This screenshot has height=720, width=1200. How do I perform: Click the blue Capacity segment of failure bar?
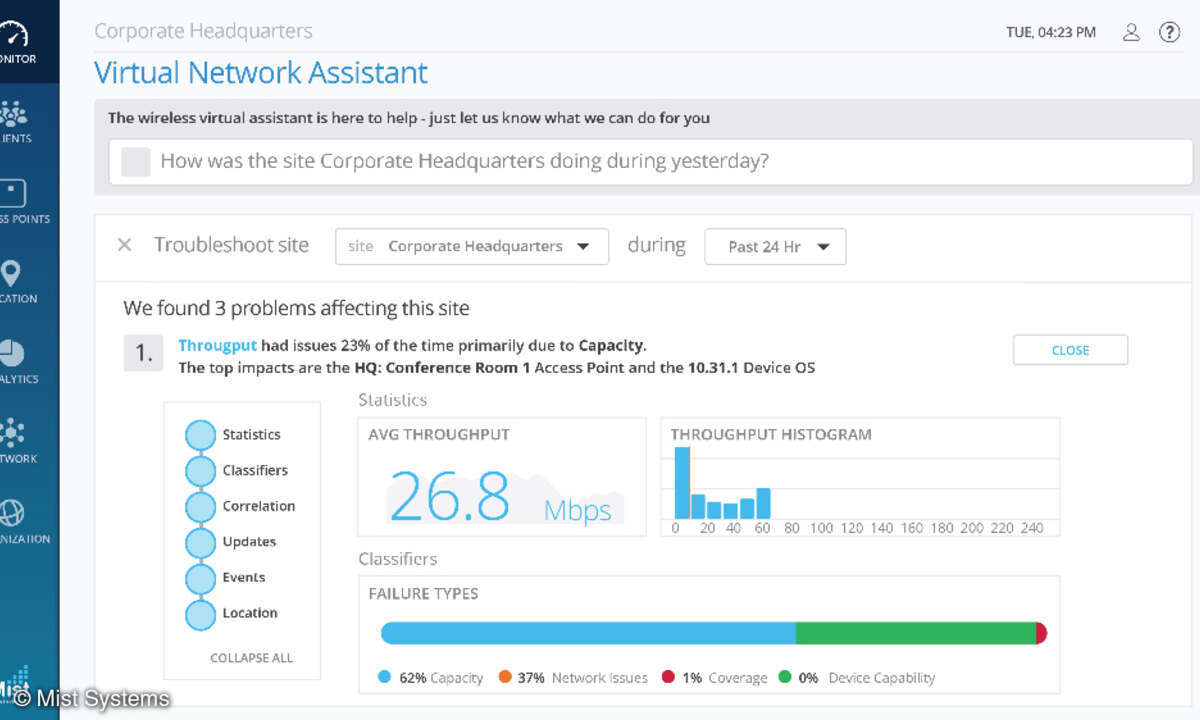588,633
